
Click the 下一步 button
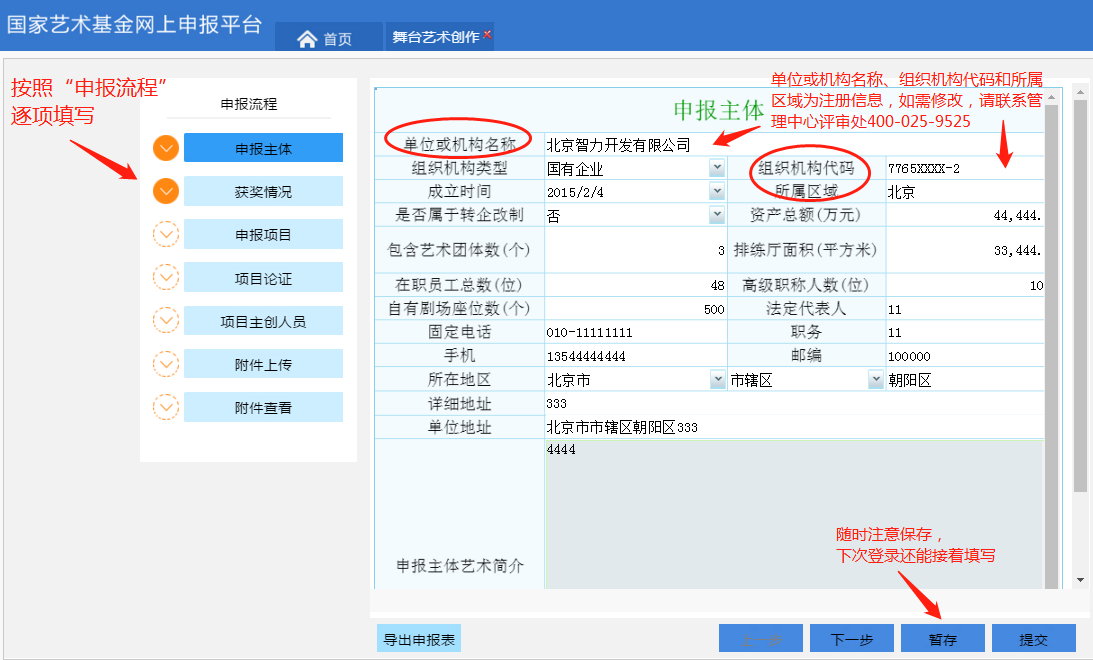[852, 639]
